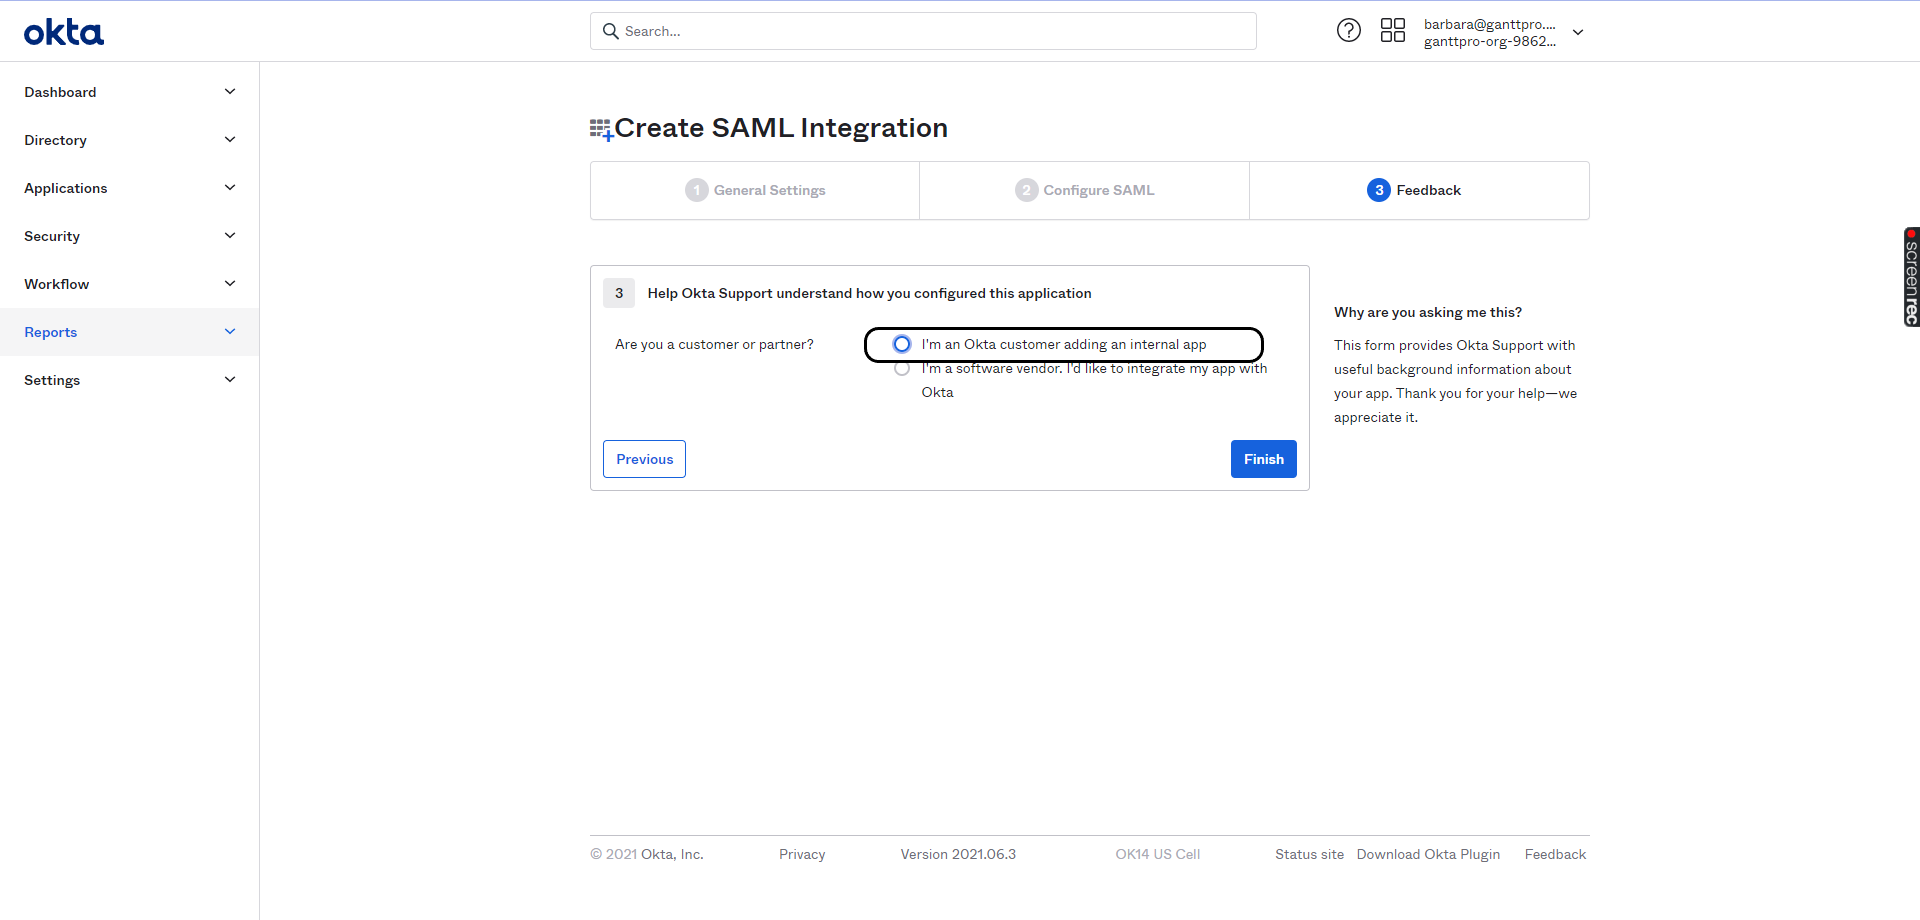
Task: Click the Create SAML Integration app icon
Action: (x=601, y=129)
